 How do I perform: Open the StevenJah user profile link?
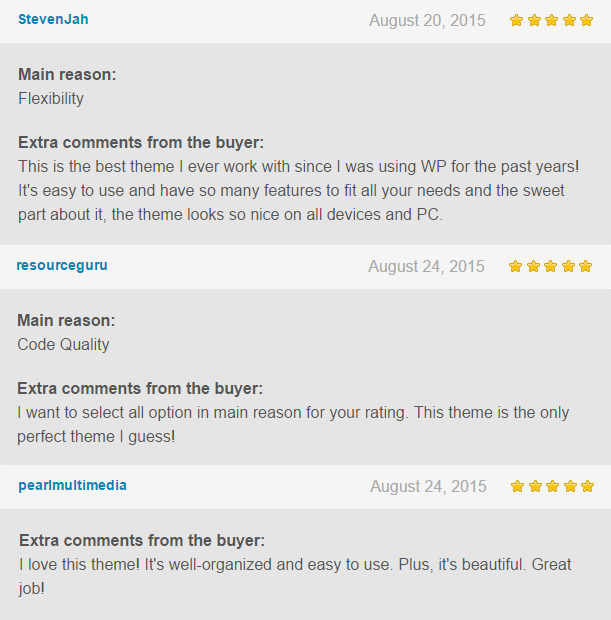[x=53, y=19]
